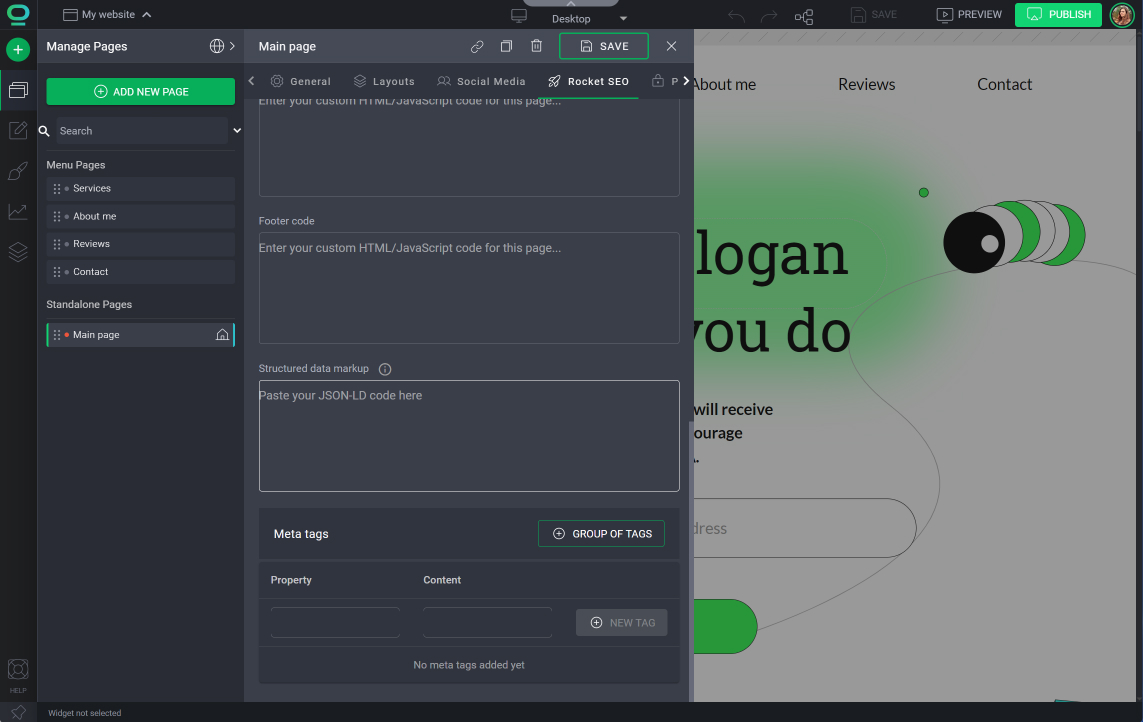Select the Services page in Menu Pages
This screenshot has height=722, width=1143.
(x=141, y=189)
